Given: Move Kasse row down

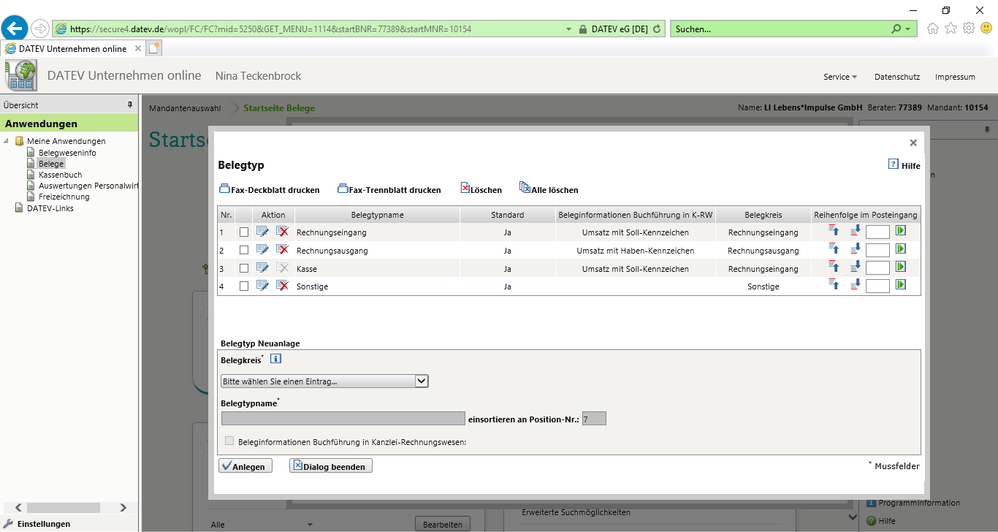Looking at the screenshot, I should [855, 267].
